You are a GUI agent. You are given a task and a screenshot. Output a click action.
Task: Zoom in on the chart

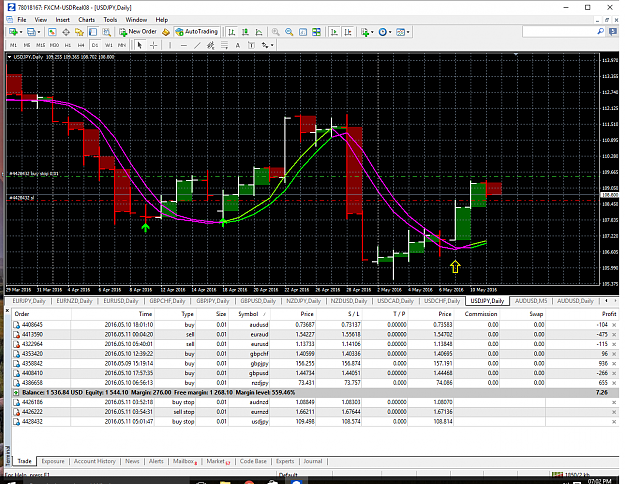point(275,32)
